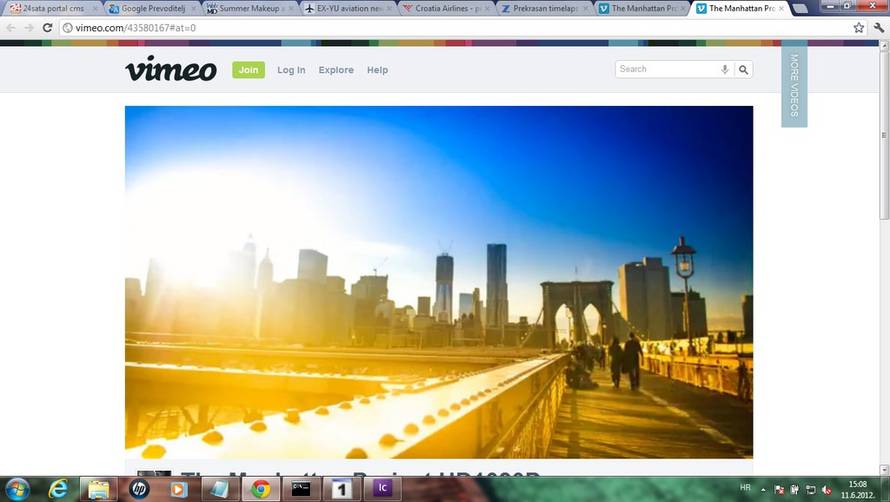Close the Croatia Airlines tab

[487, 9]
